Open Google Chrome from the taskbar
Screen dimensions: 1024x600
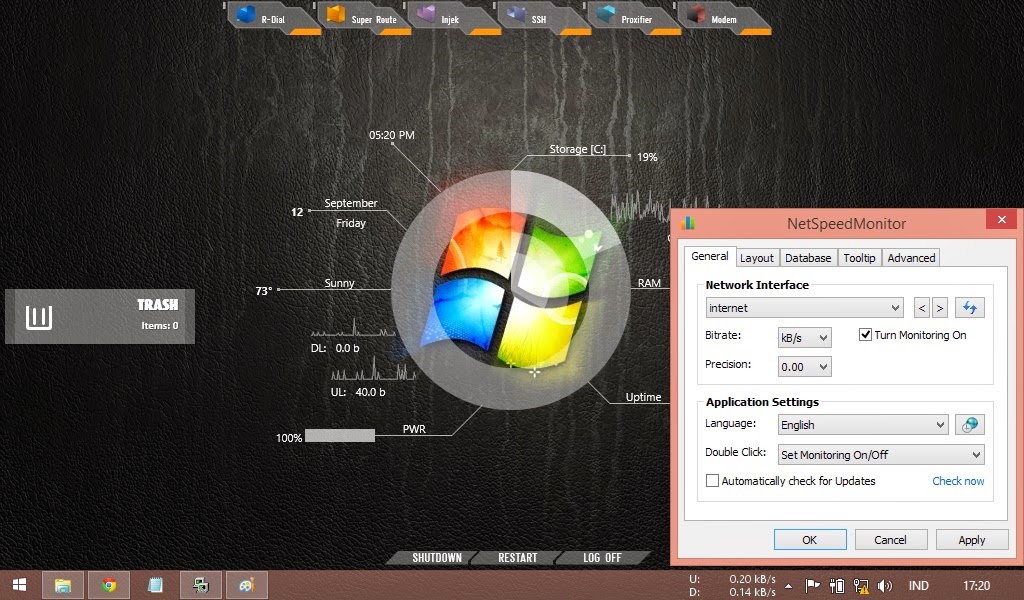click(109, 585)
